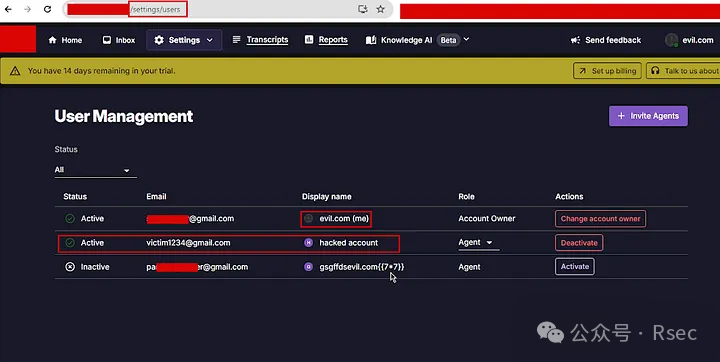
Task: Bookmark page with star icon
Action: [x=381, y=9]
